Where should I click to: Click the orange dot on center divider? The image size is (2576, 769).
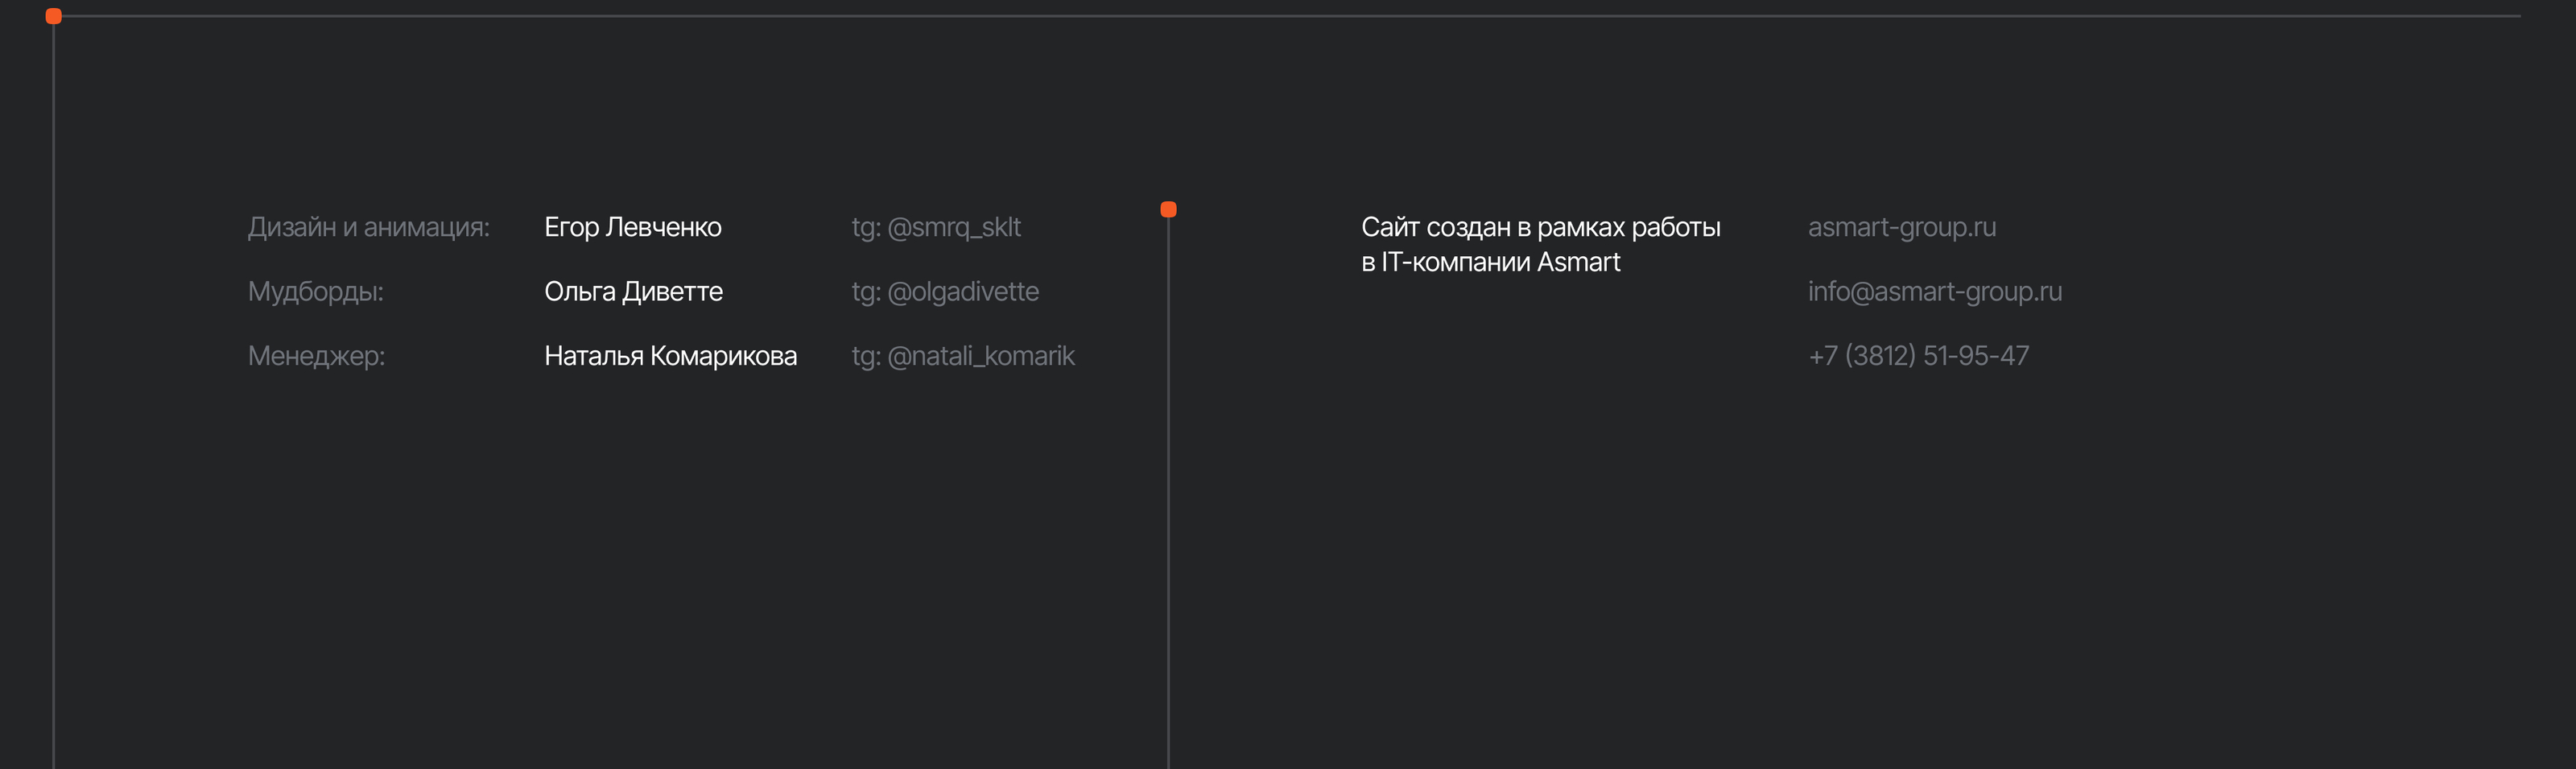click(x=1168, y=209)
